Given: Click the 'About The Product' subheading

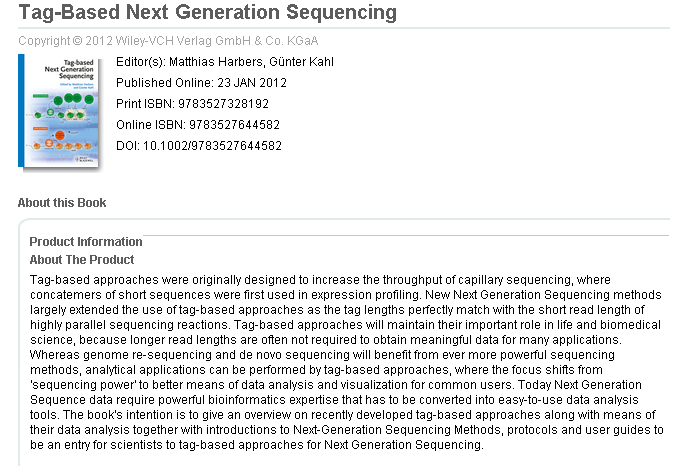Looking at the screenshot, I should (82, 260).
